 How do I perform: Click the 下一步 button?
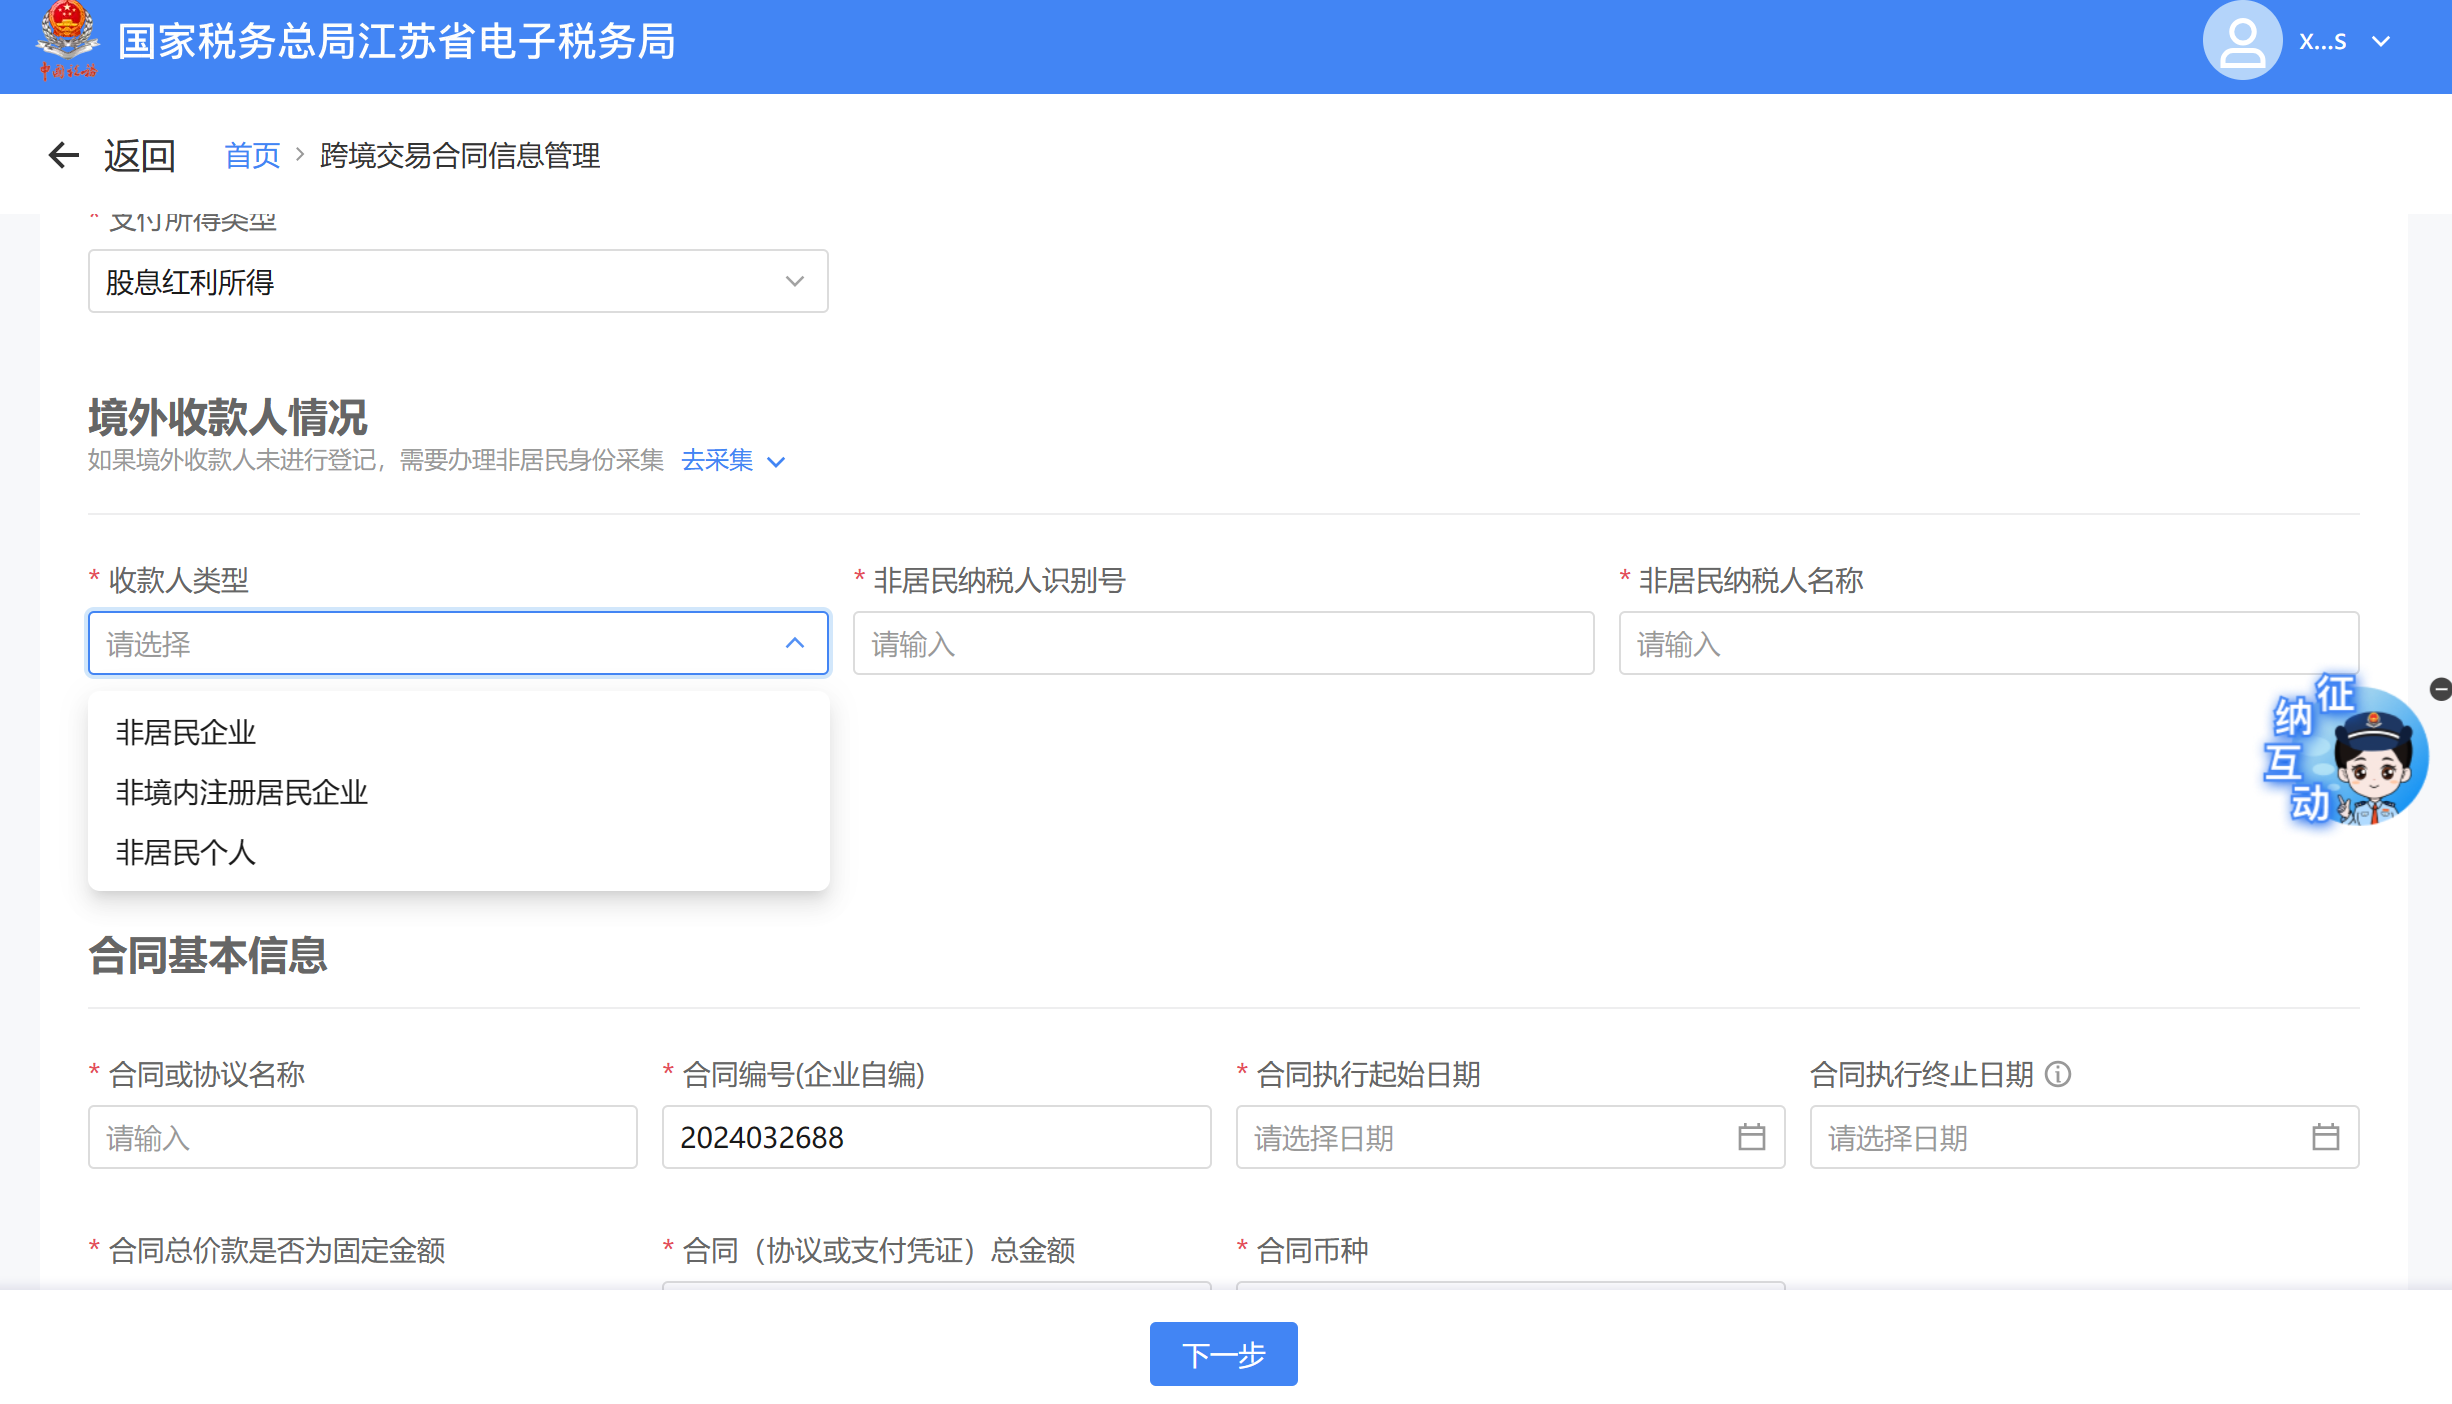(1223, 1354)
